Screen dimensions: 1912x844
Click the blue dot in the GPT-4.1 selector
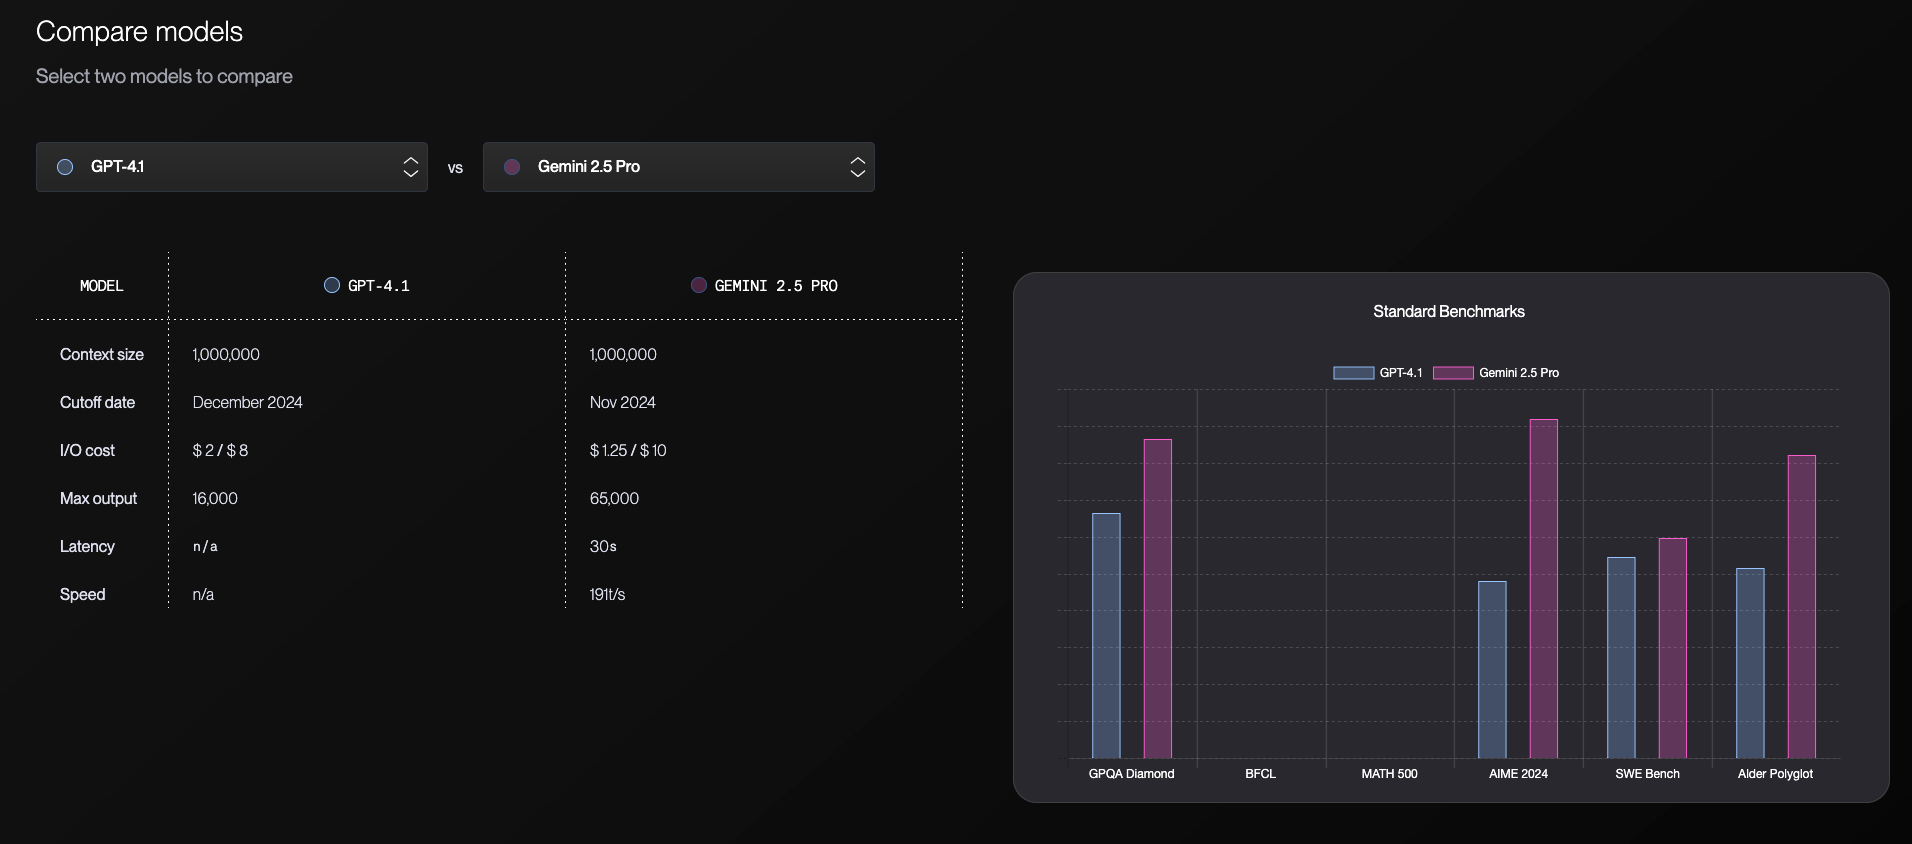coord(65,167)
